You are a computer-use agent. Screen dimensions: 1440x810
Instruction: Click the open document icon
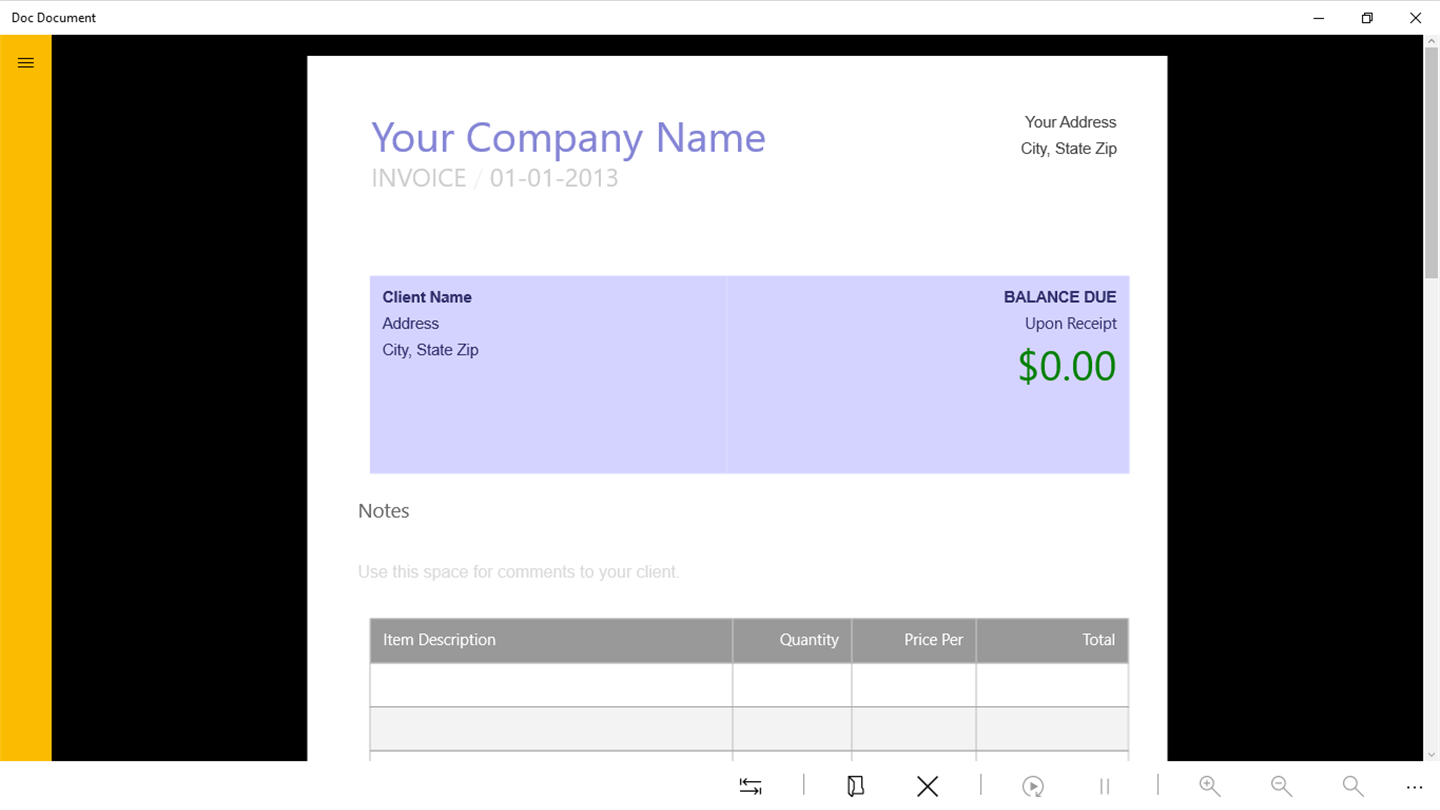tap(855, 786)
